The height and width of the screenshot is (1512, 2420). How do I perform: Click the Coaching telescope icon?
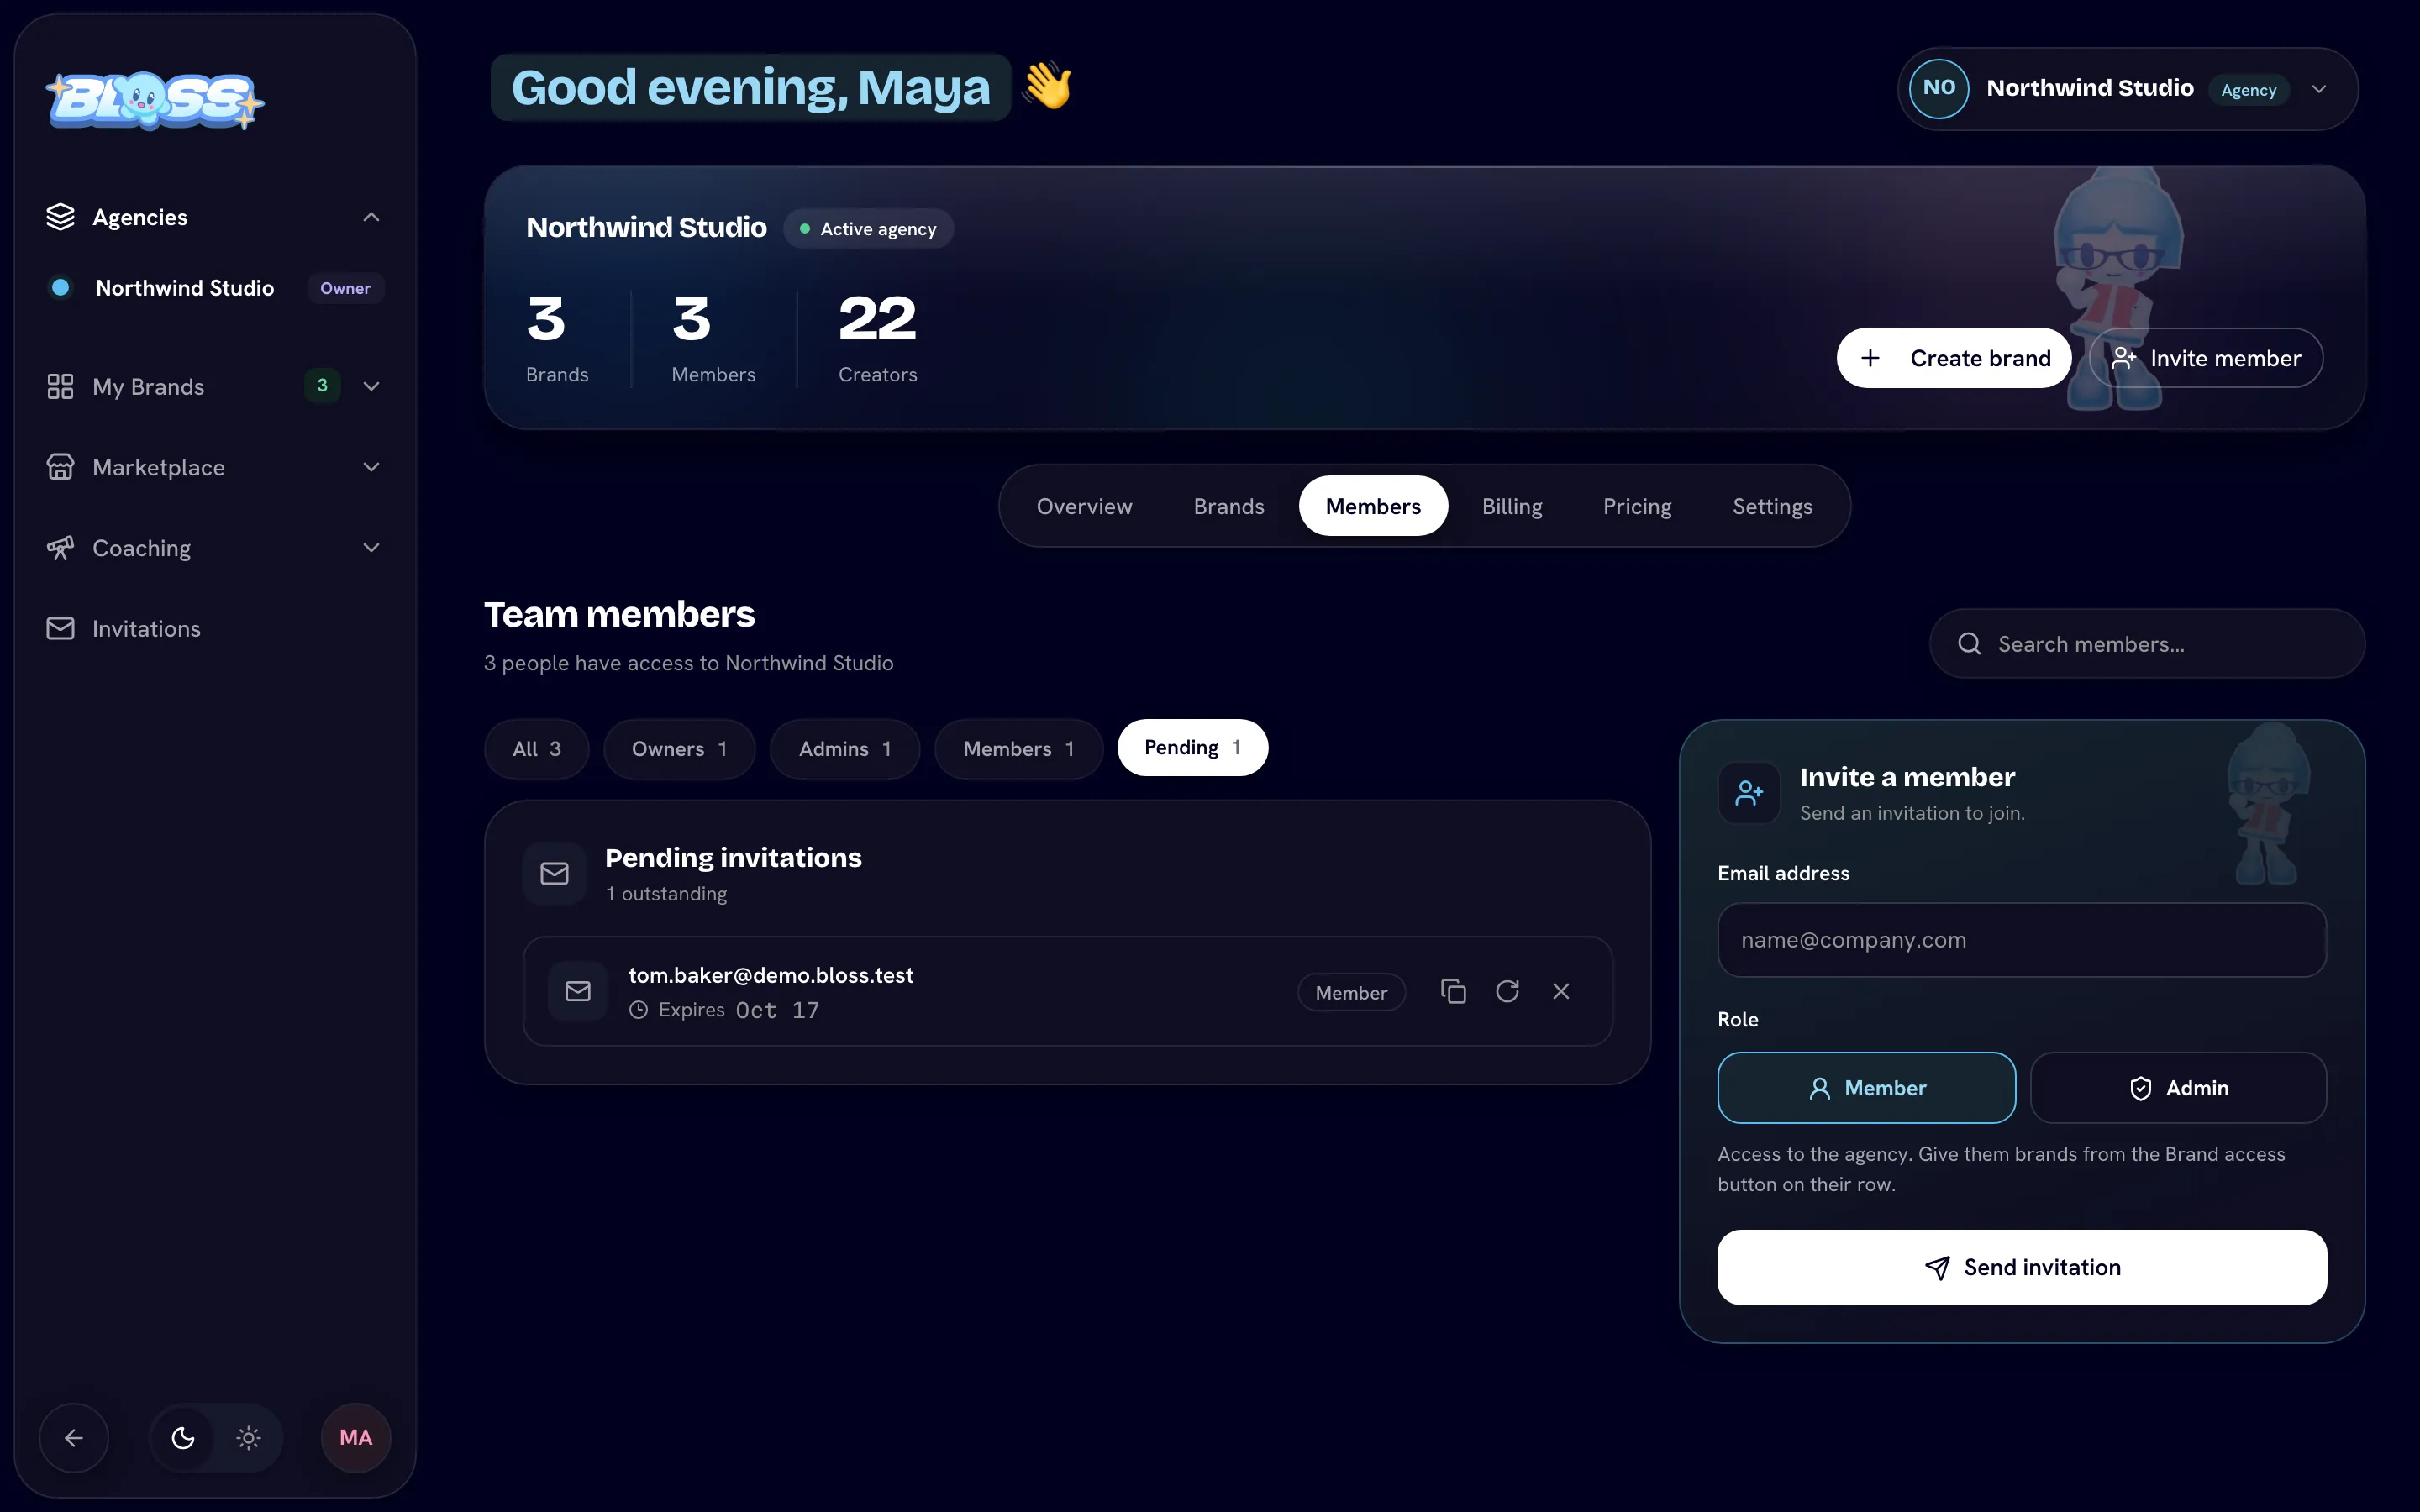tap(60, 548)
